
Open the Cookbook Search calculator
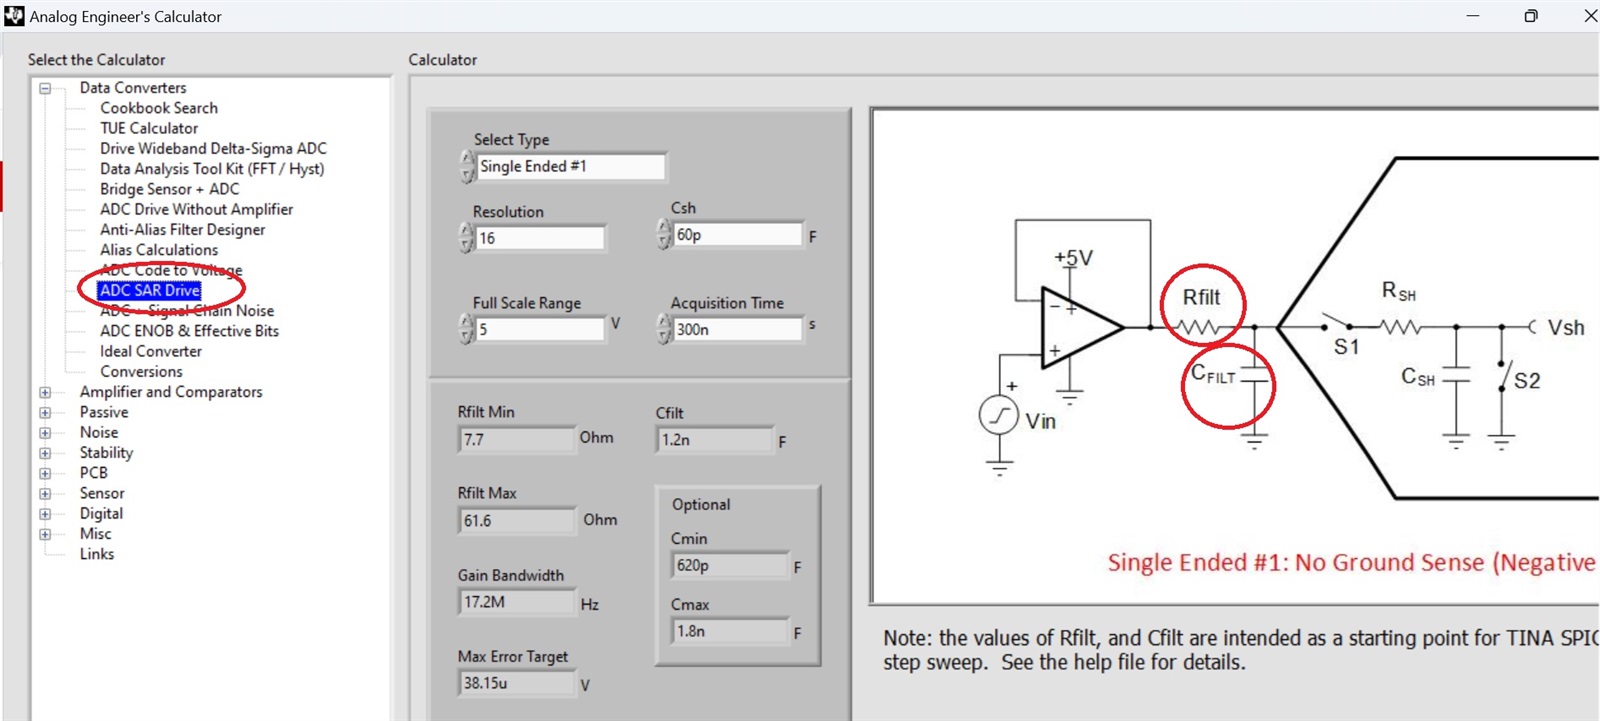[159, 108]
